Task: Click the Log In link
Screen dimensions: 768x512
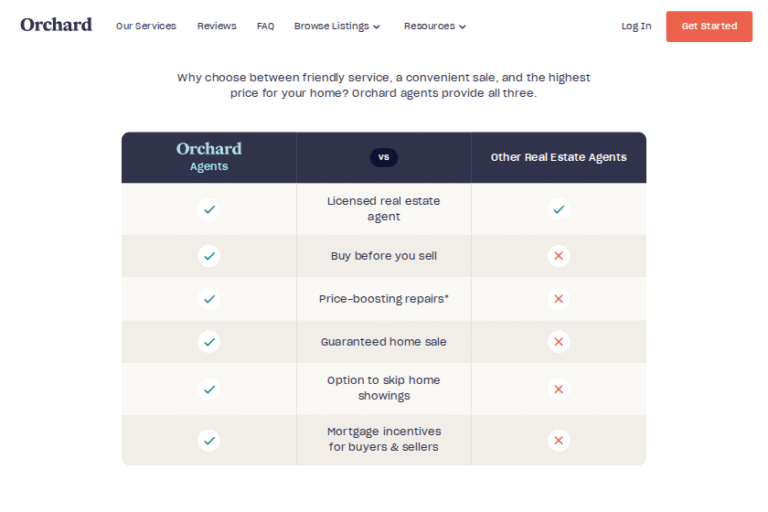Action: (x=636, y=26)
